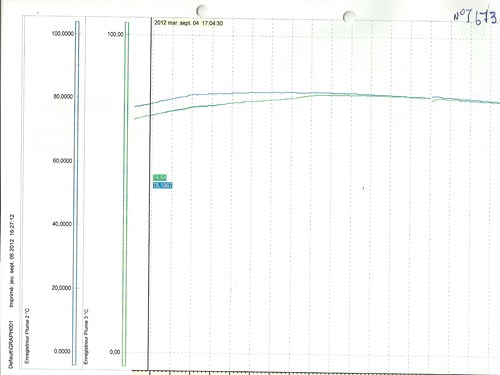500x375 pixels.
Task: Click the 80,0000 axis label
Action: [63, 96]
